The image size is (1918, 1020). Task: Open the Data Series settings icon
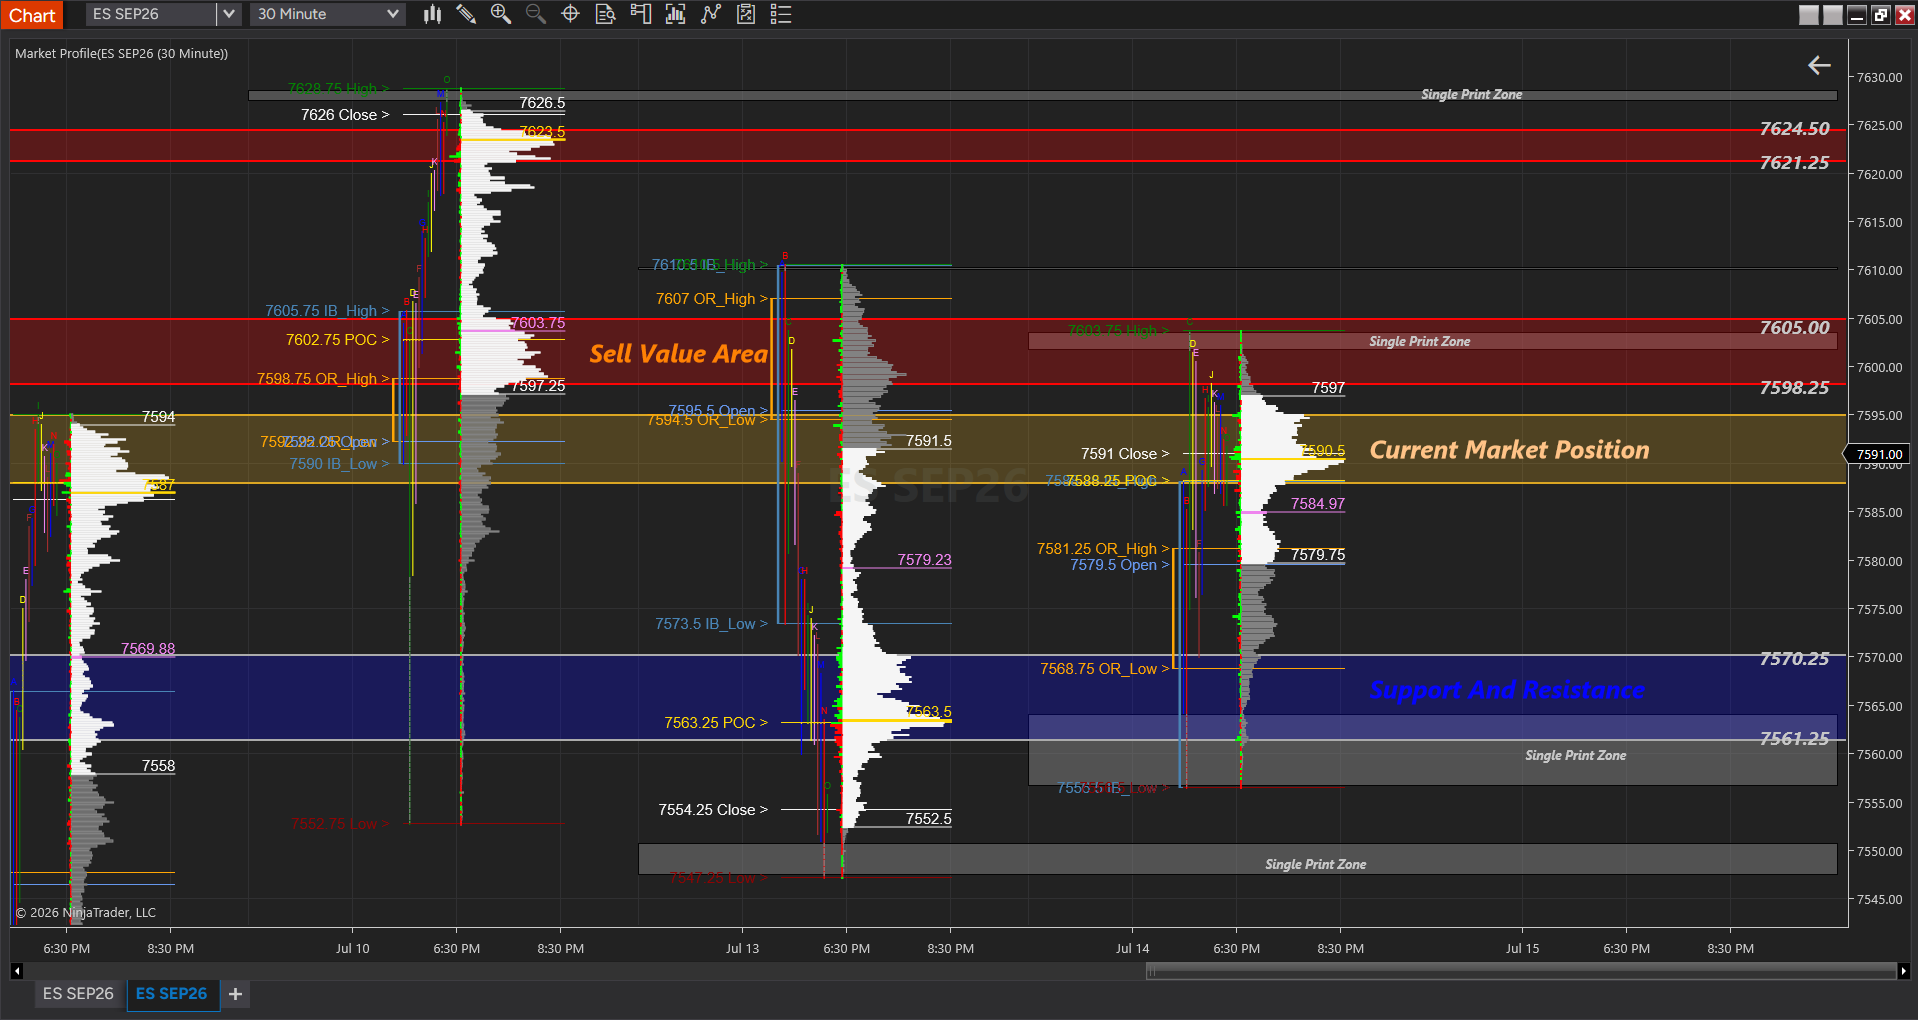point(746,14)
